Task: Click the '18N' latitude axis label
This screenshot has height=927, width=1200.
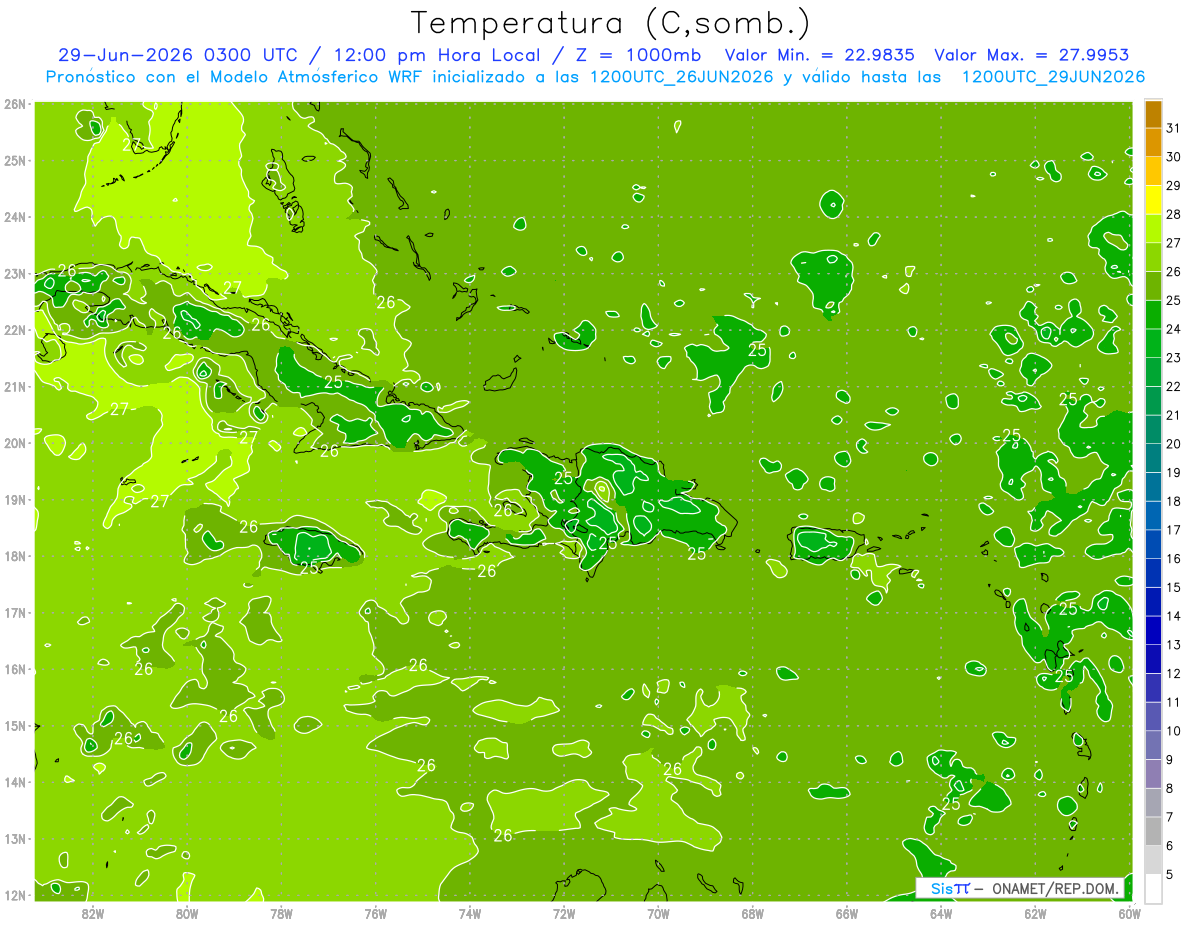Action: pyautogui.click(x=15, y=556)
